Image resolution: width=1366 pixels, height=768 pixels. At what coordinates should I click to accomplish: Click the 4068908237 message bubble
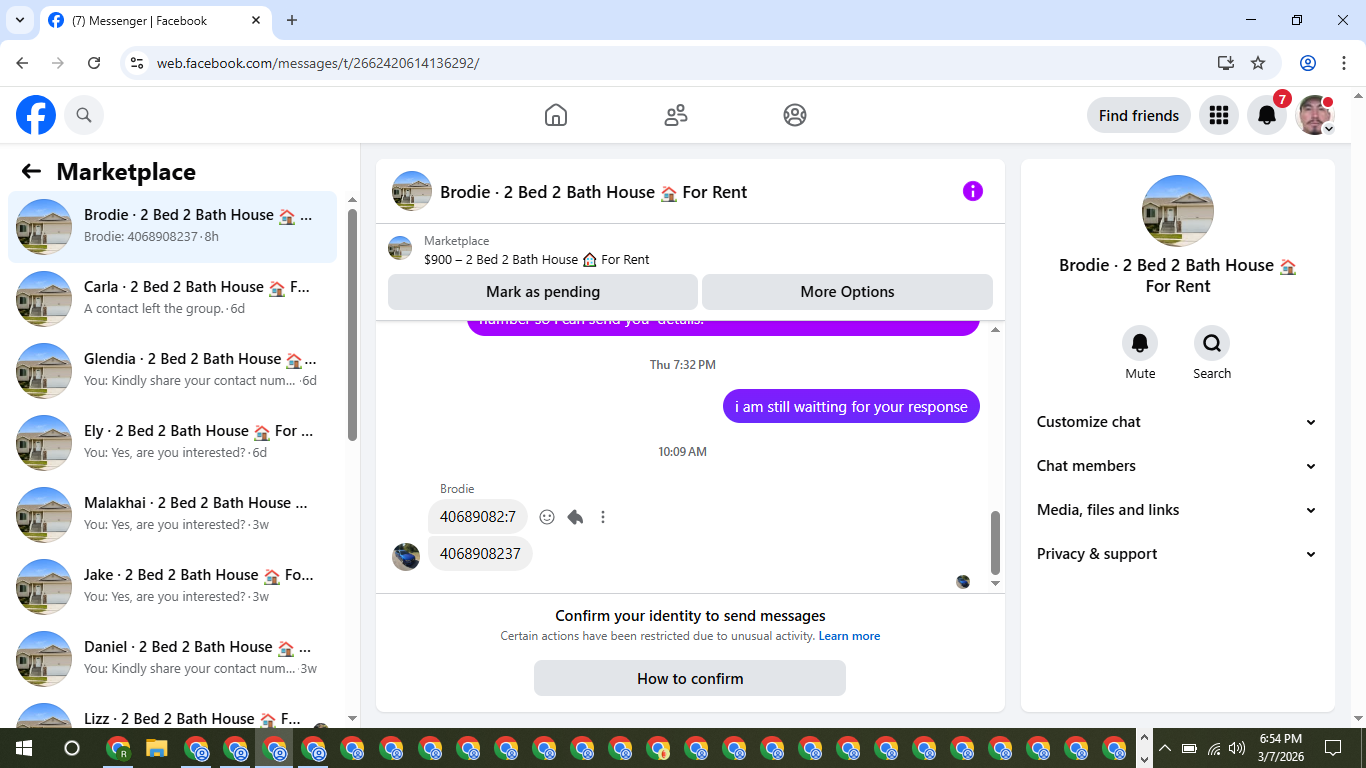pos(480,553)
